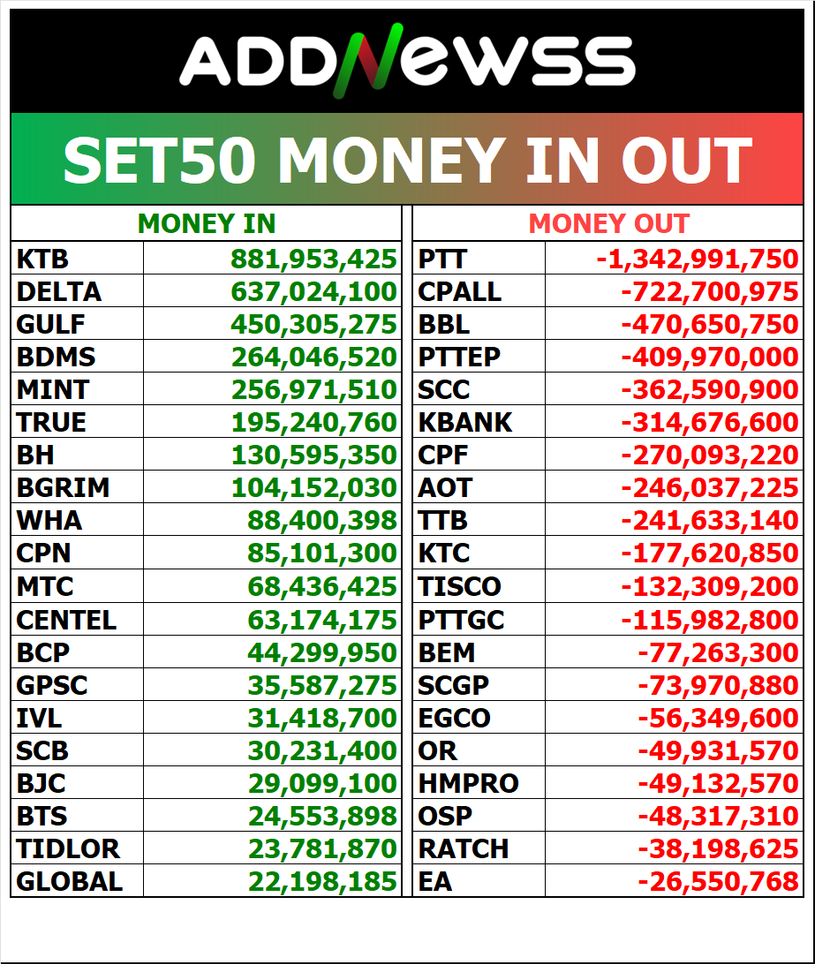Choose the CENTEL ticker cell

point(66,619)
